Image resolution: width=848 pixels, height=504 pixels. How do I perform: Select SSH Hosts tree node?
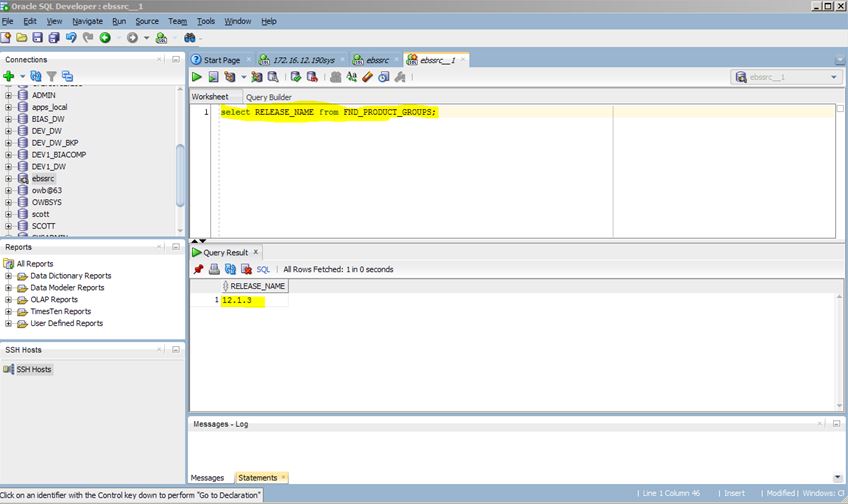click(x=34, y=369)
